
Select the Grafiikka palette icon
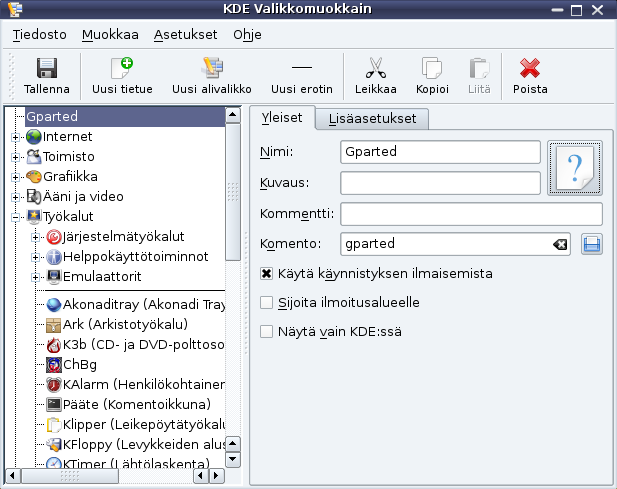[x=34, y=177]
